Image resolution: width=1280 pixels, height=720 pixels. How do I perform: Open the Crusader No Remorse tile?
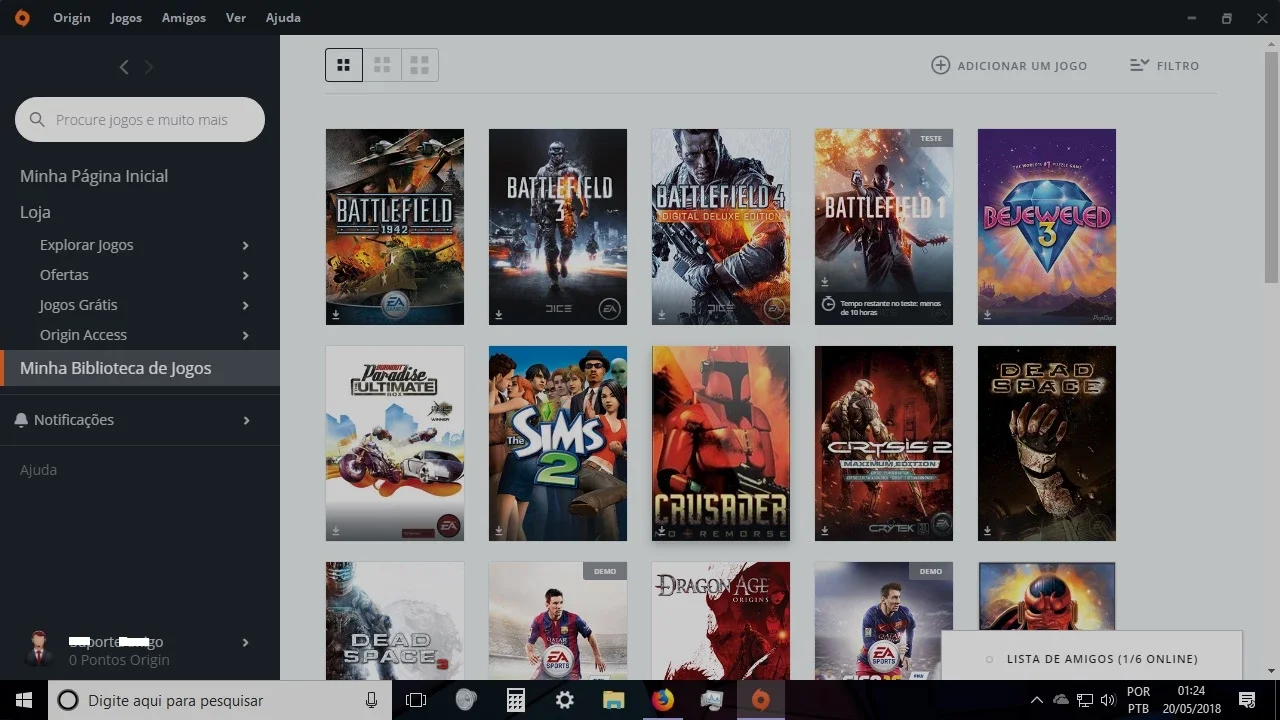click(x=721, y=444)
